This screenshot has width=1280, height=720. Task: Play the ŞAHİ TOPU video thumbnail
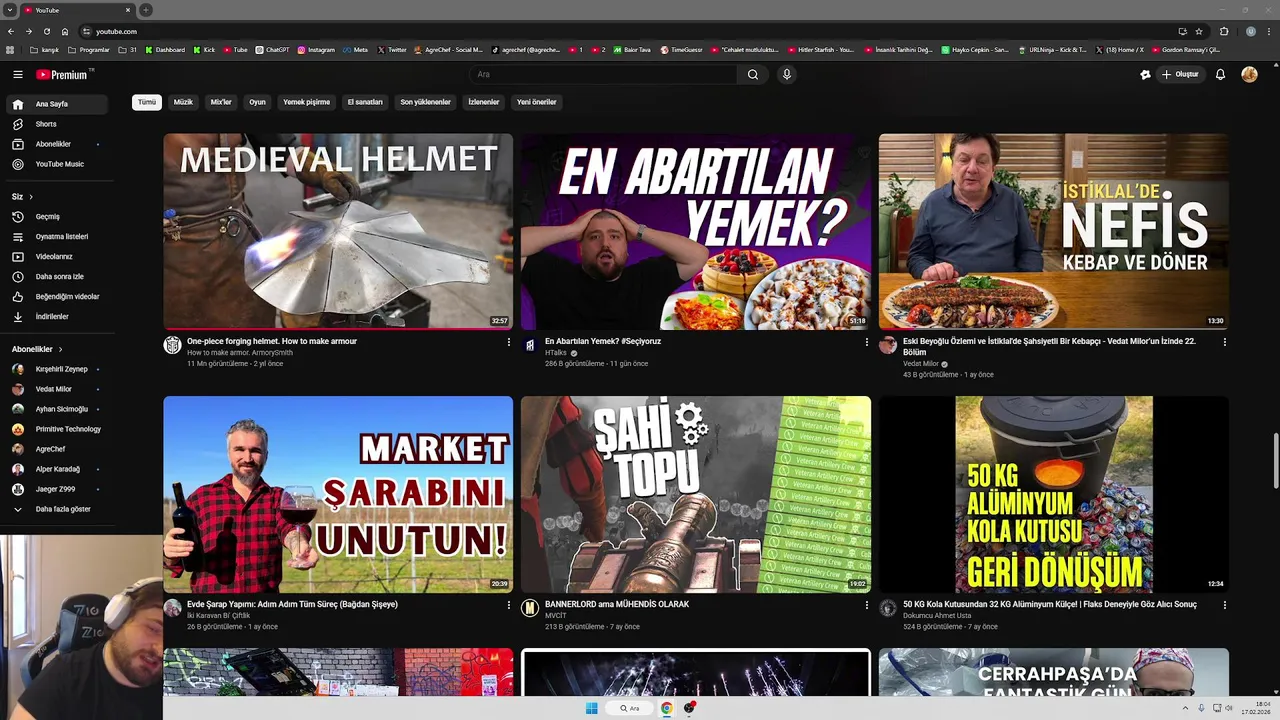(696, 494)
